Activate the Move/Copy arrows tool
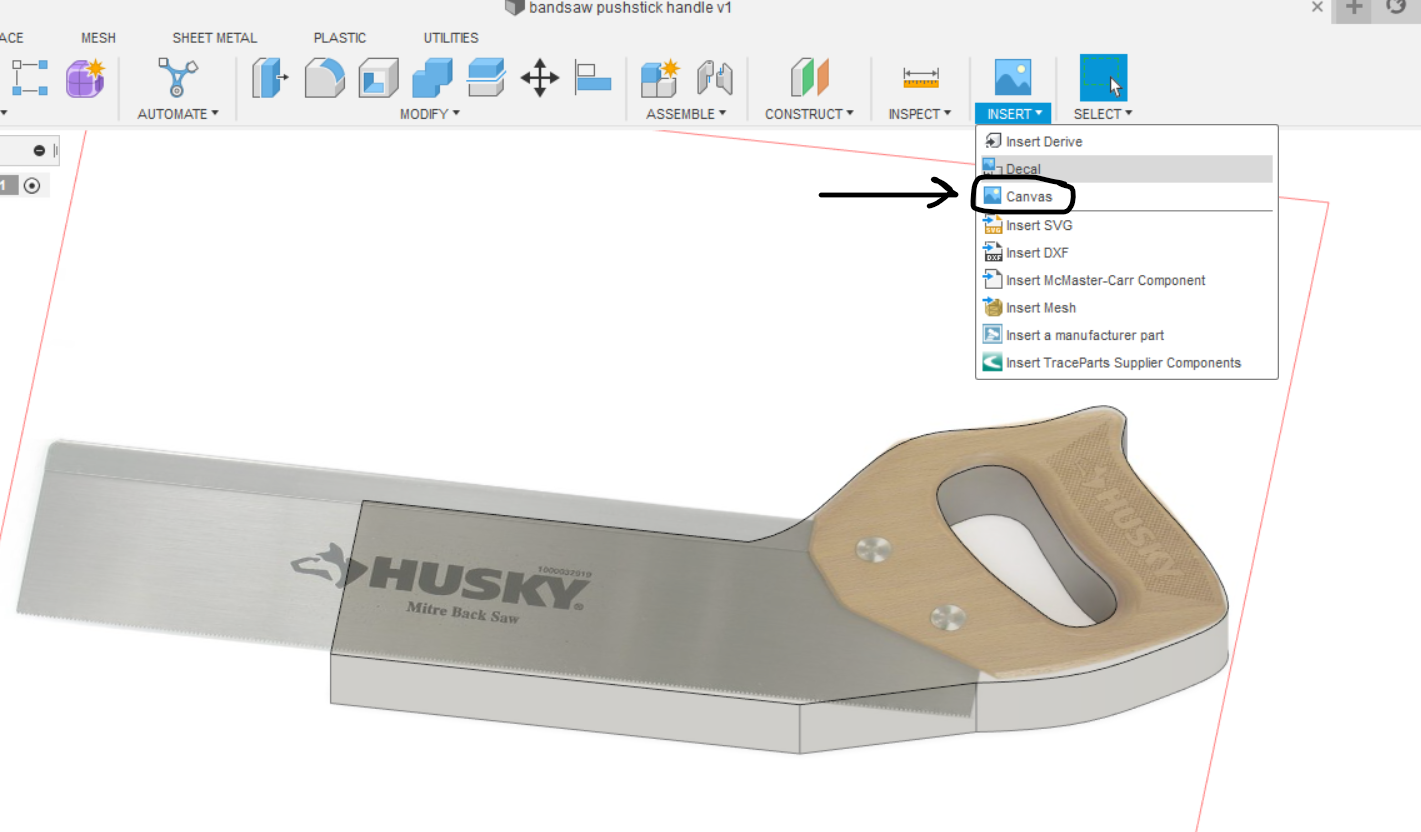Viewport: 1421px width, 832px height. 540,77
